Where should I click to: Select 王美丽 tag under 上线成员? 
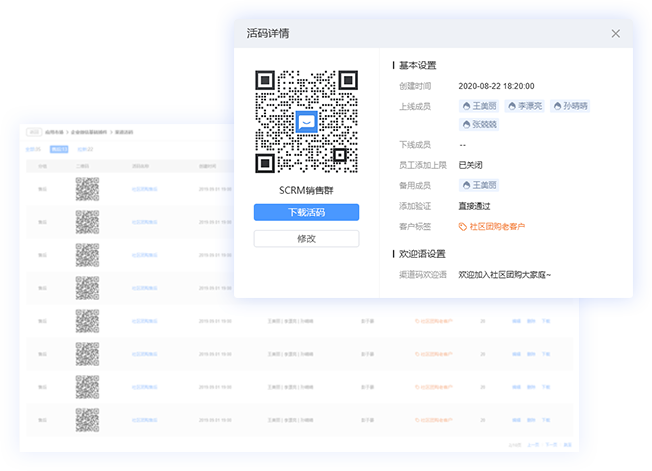point(479,106)
